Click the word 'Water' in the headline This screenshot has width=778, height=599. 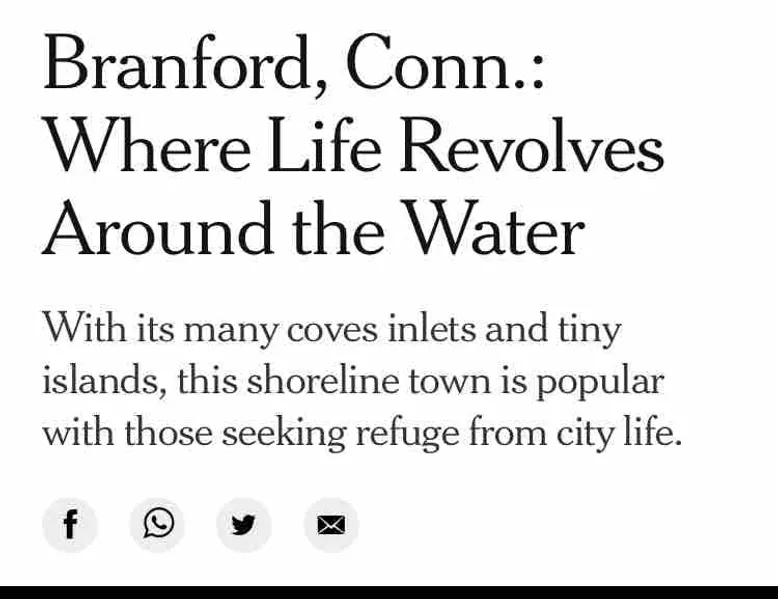tap(496, 230)
